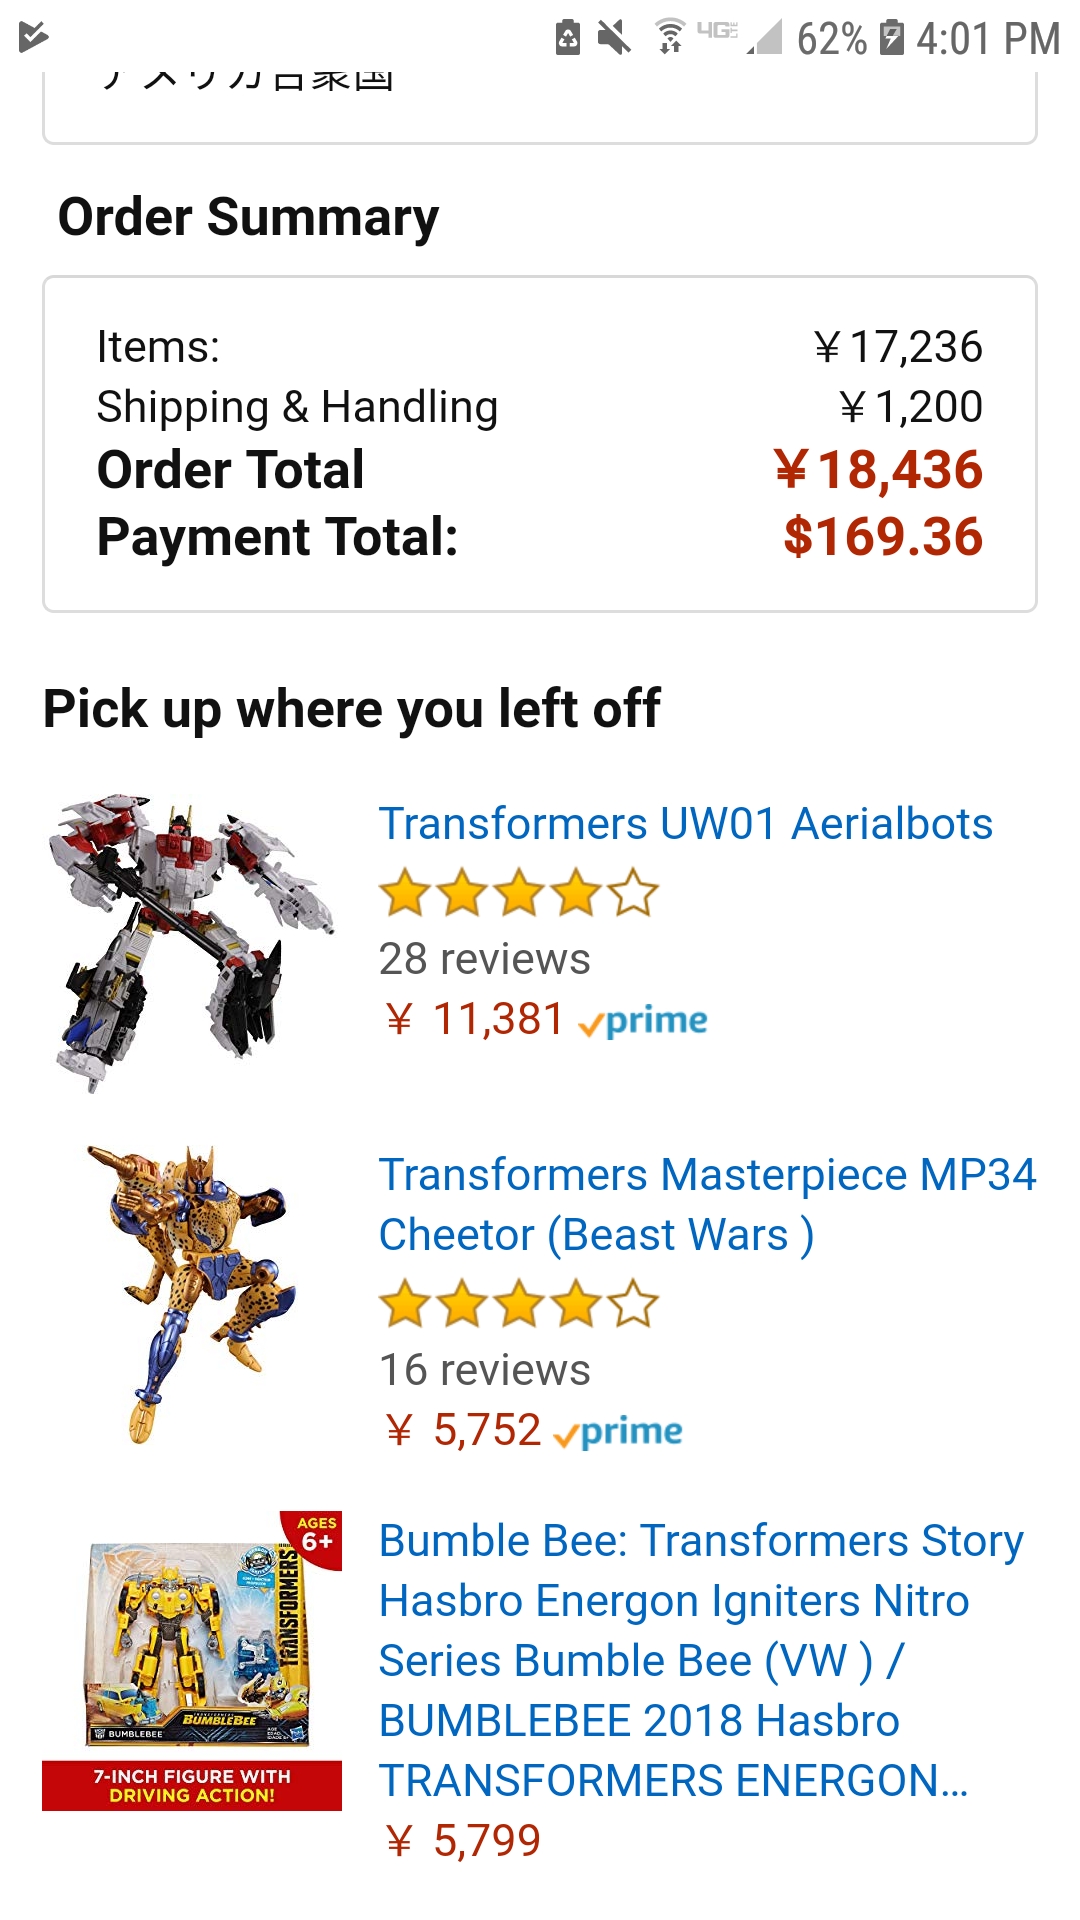Viewport: 1080px width, 1920px height.
Task: Tap the Aerialbots star rating
Action: (x=518, y=893)
